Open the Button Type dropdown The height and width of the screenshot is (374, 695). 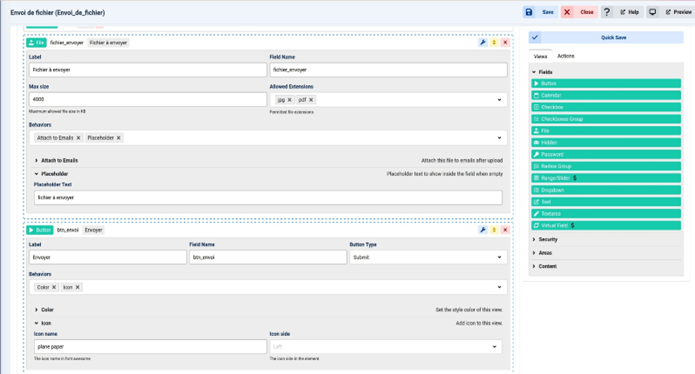(x=499, y=257)
